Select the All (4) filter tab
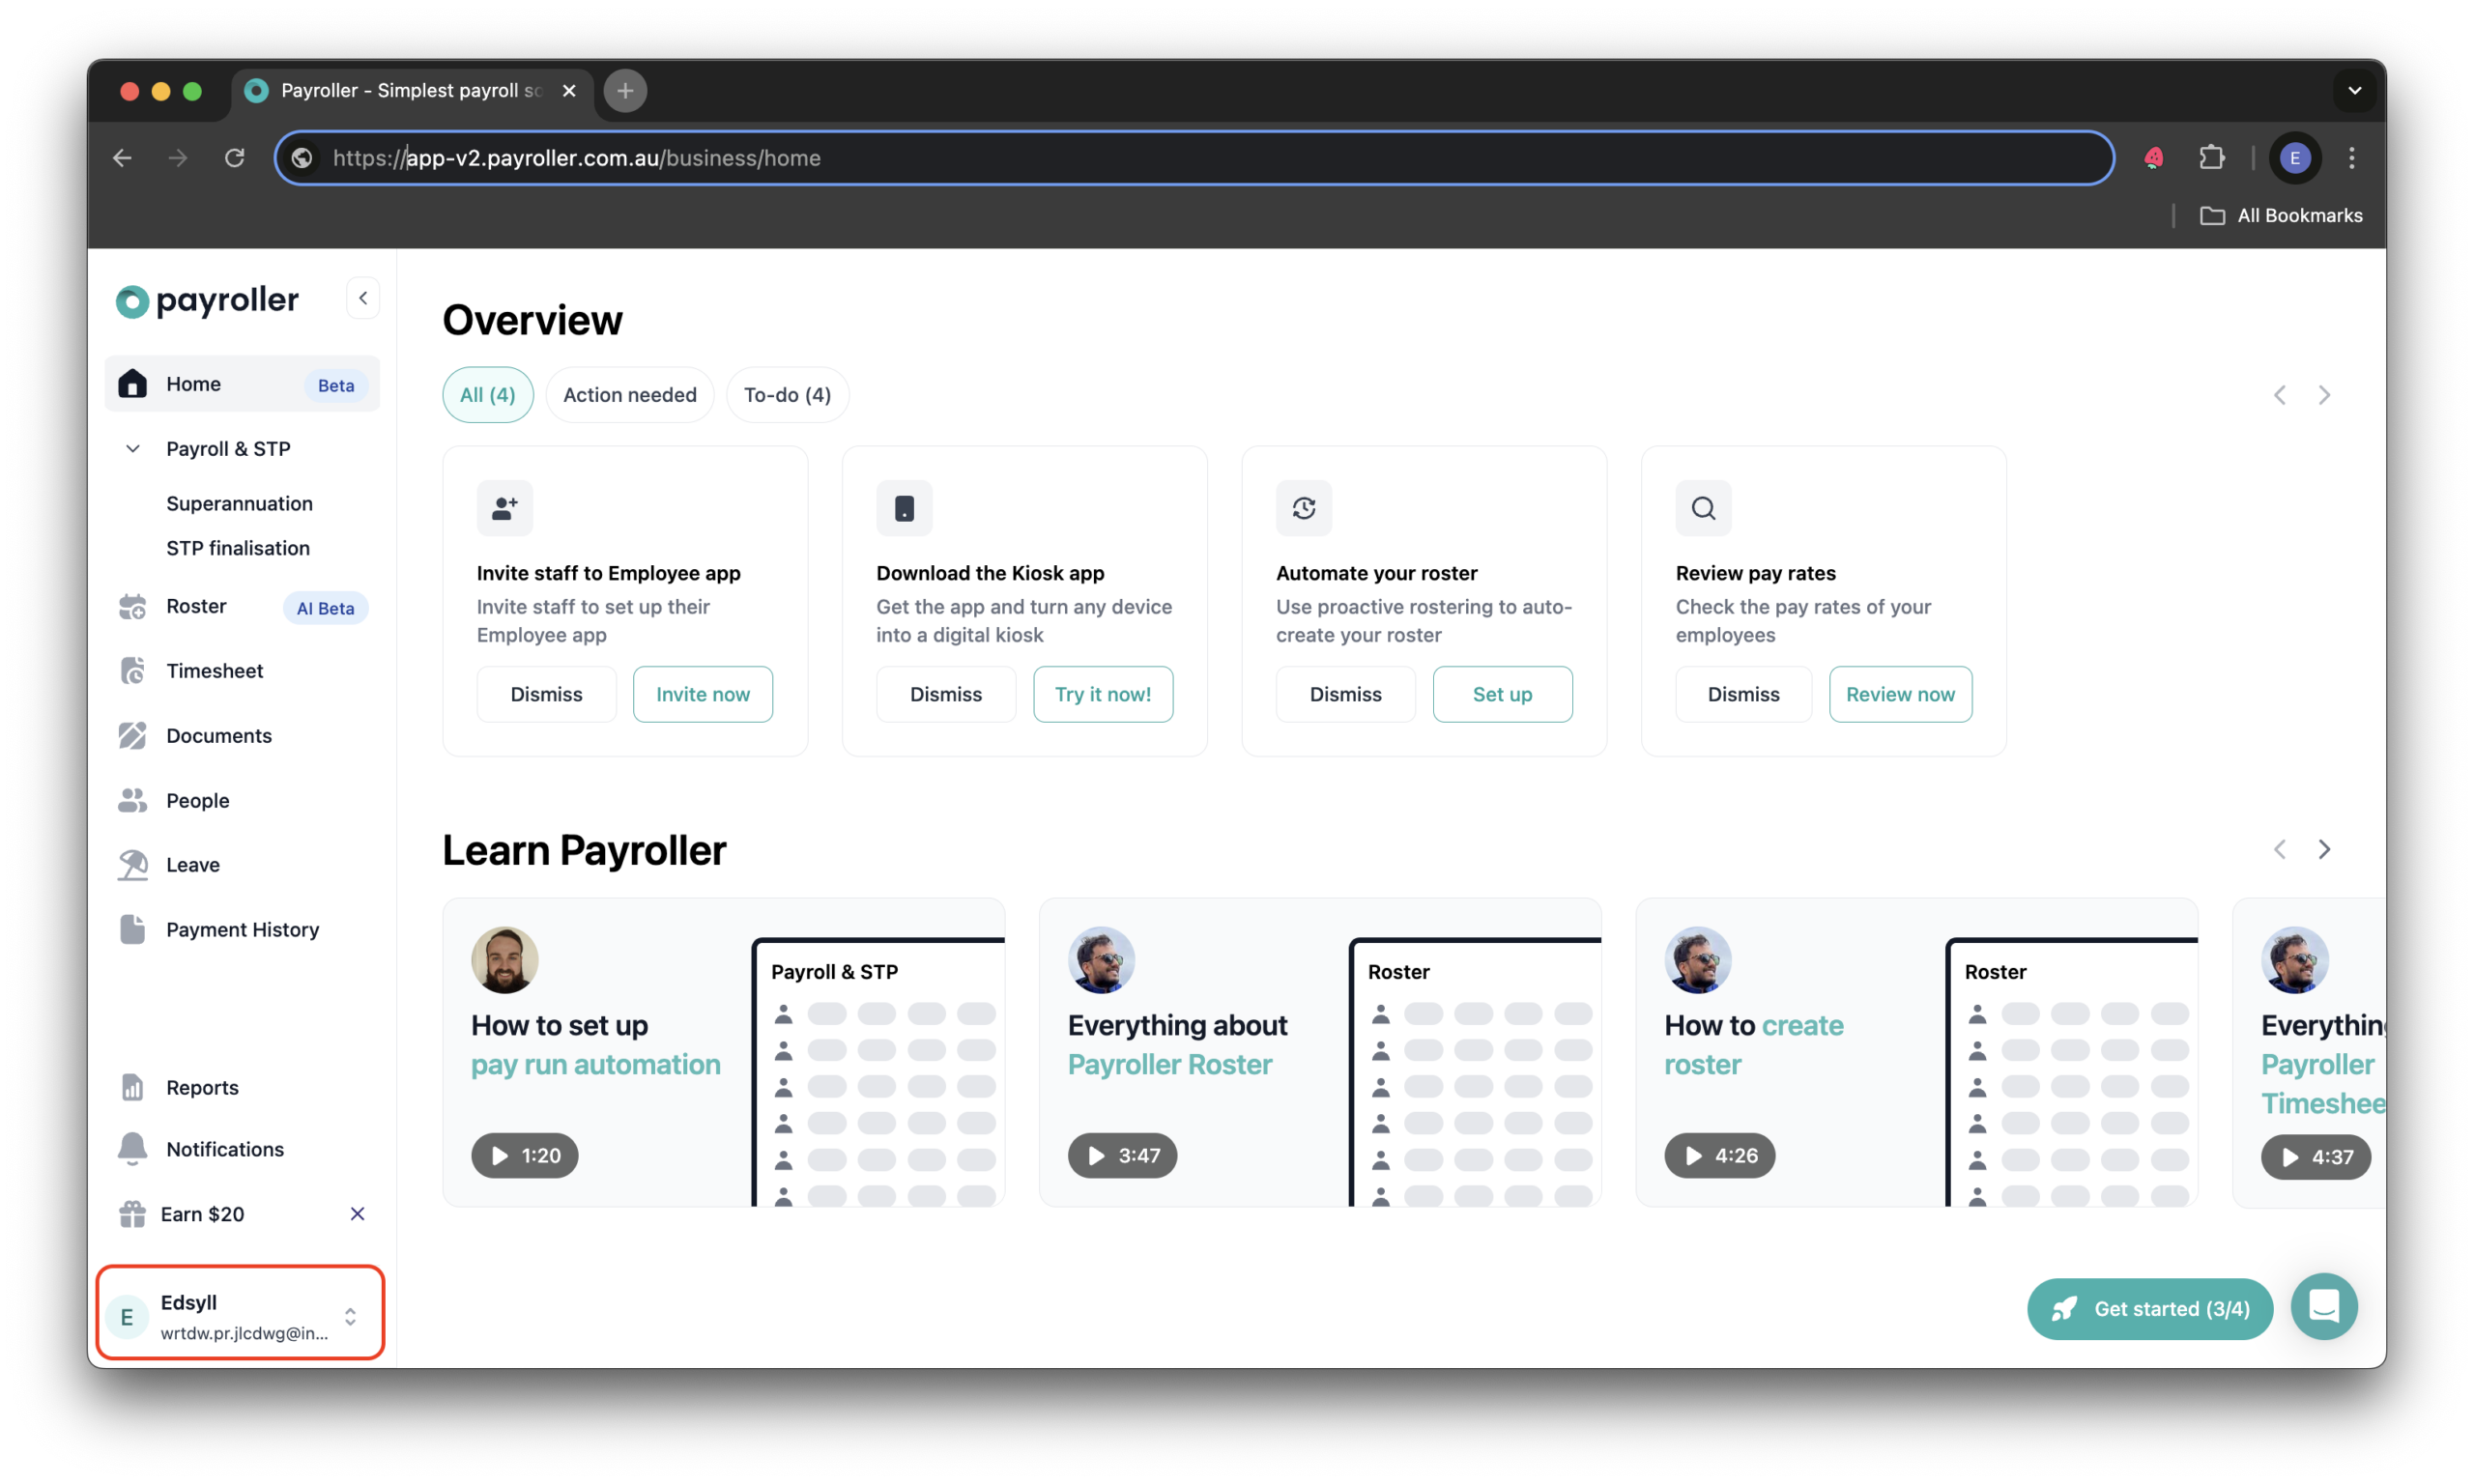Image resolution: width=2474 pixels, height=1484 pixels. tap(488, 395)
